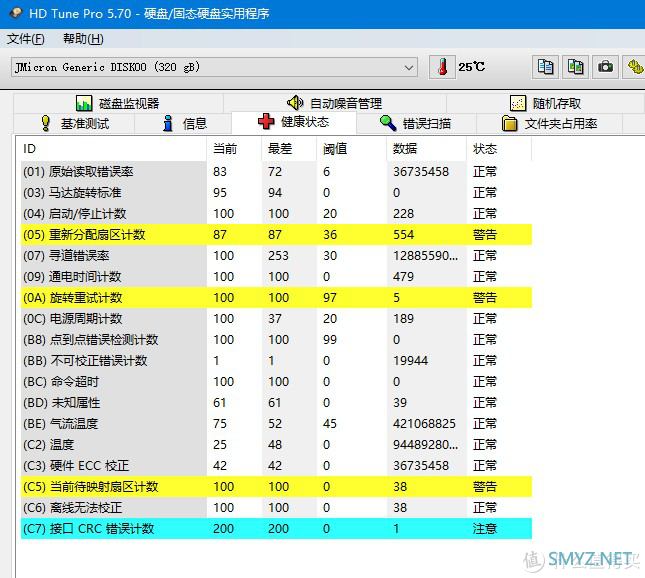Select the (09) 通电时间计数 row
Screen dimensions: 645x578
tap(276, 276)
